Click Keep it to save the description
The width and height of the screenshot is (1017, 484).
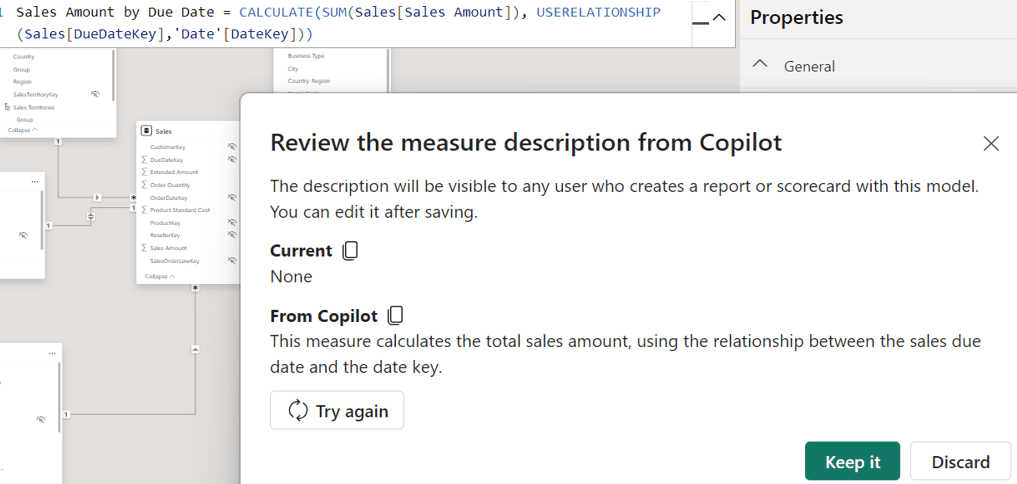coord(852,461)
